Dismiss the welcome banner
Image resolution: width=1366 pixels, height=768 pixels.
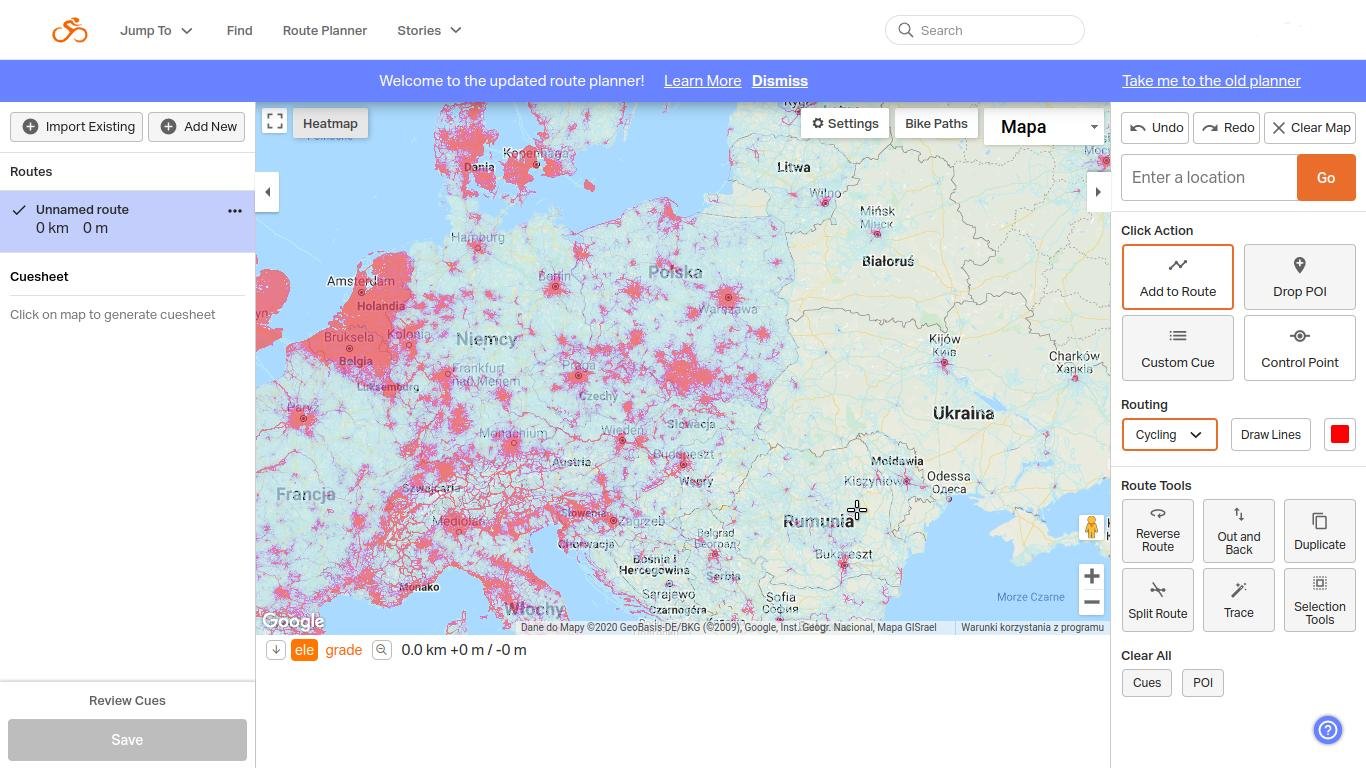pyautogui.click(x=779, y=81)
